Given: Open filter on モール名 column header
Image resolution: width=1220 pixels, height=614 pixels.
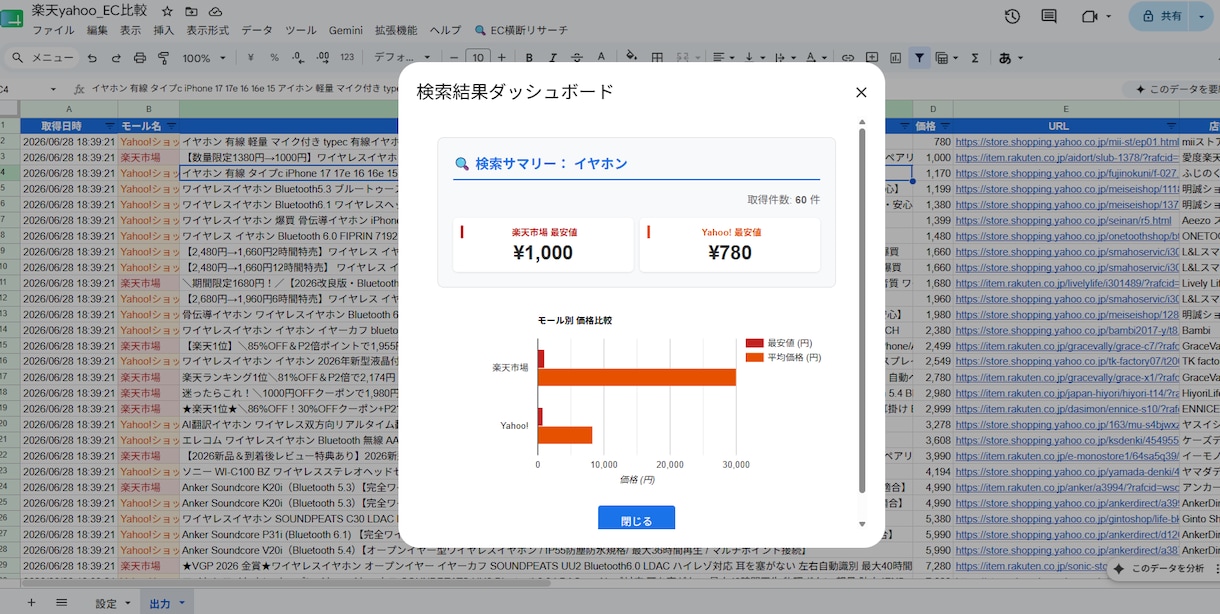Looking at the screenshot, I should click(x=170, y=126).
